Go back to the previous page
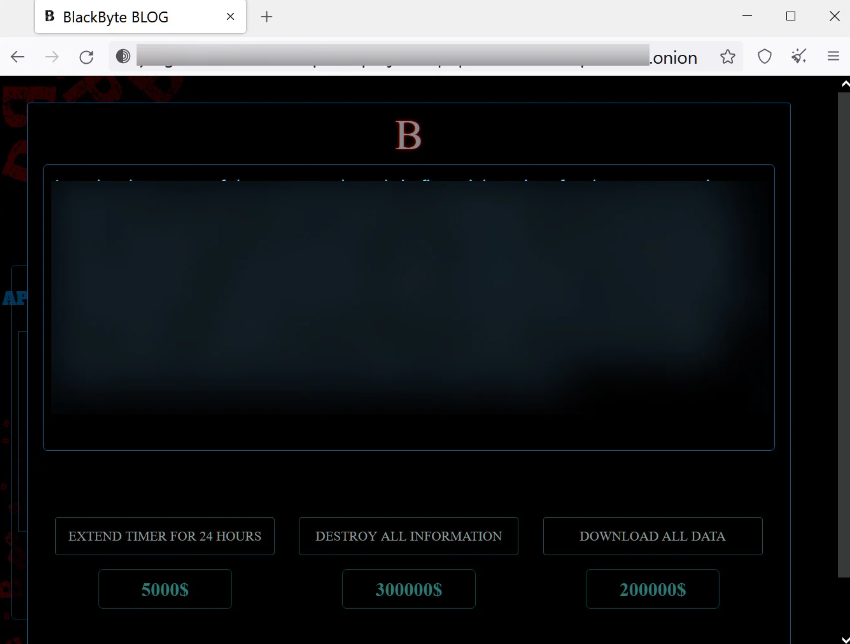The height and width of the screenshot is (644, 850). tap(17, 56)
